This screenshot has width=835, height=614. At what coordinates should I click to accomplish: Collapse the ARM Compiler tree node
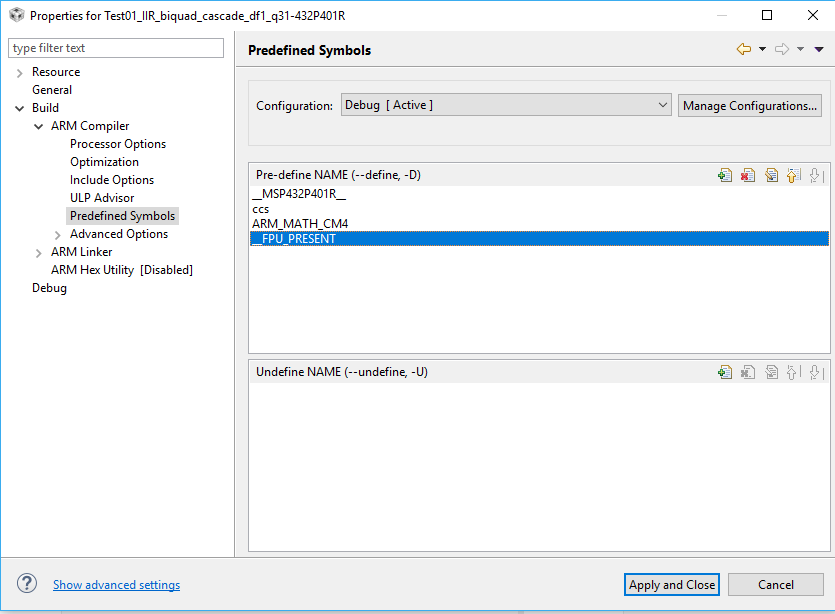(x=39, y=126)
